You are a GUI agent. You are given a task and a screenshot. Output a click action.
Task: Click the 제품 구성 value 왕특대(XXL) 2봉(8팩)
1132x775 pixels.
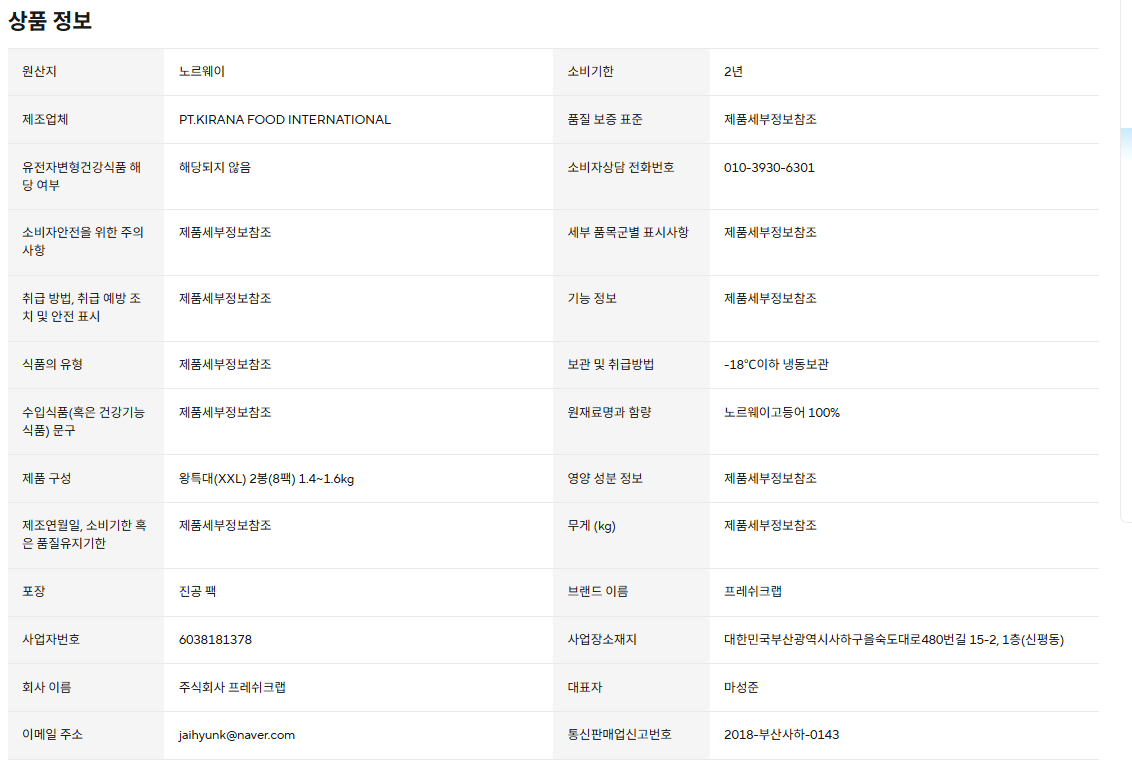click(266, 479)
